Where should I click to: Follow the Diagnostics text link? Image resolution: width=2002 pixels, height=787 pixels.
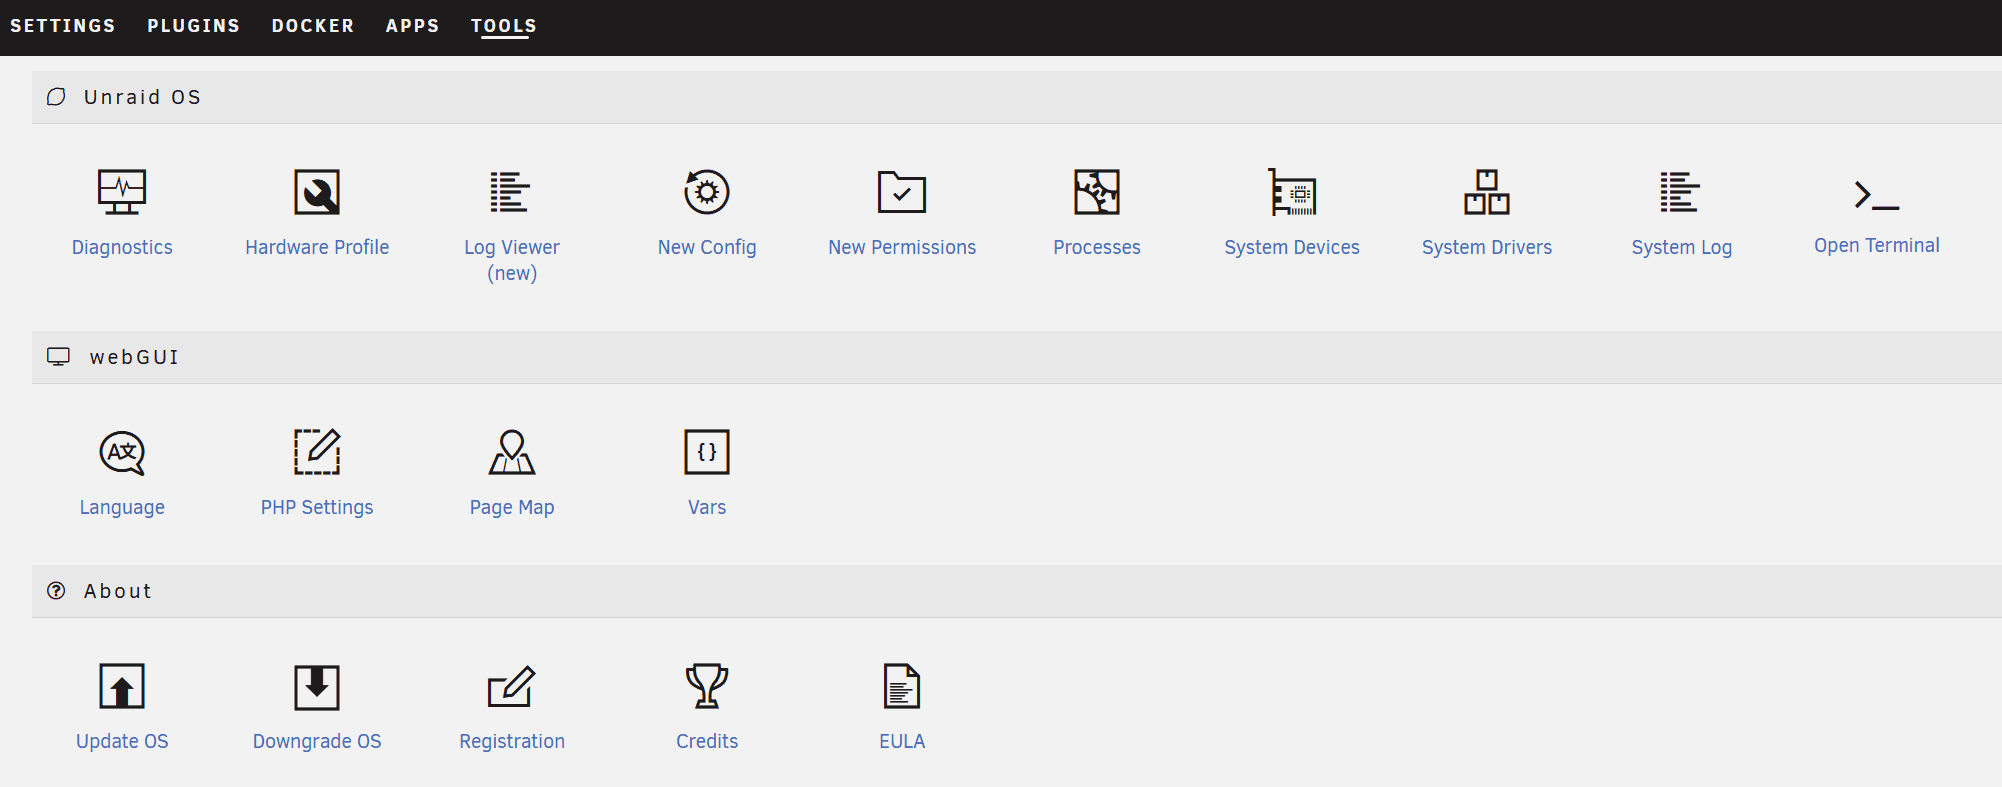[x=122, y=247]
